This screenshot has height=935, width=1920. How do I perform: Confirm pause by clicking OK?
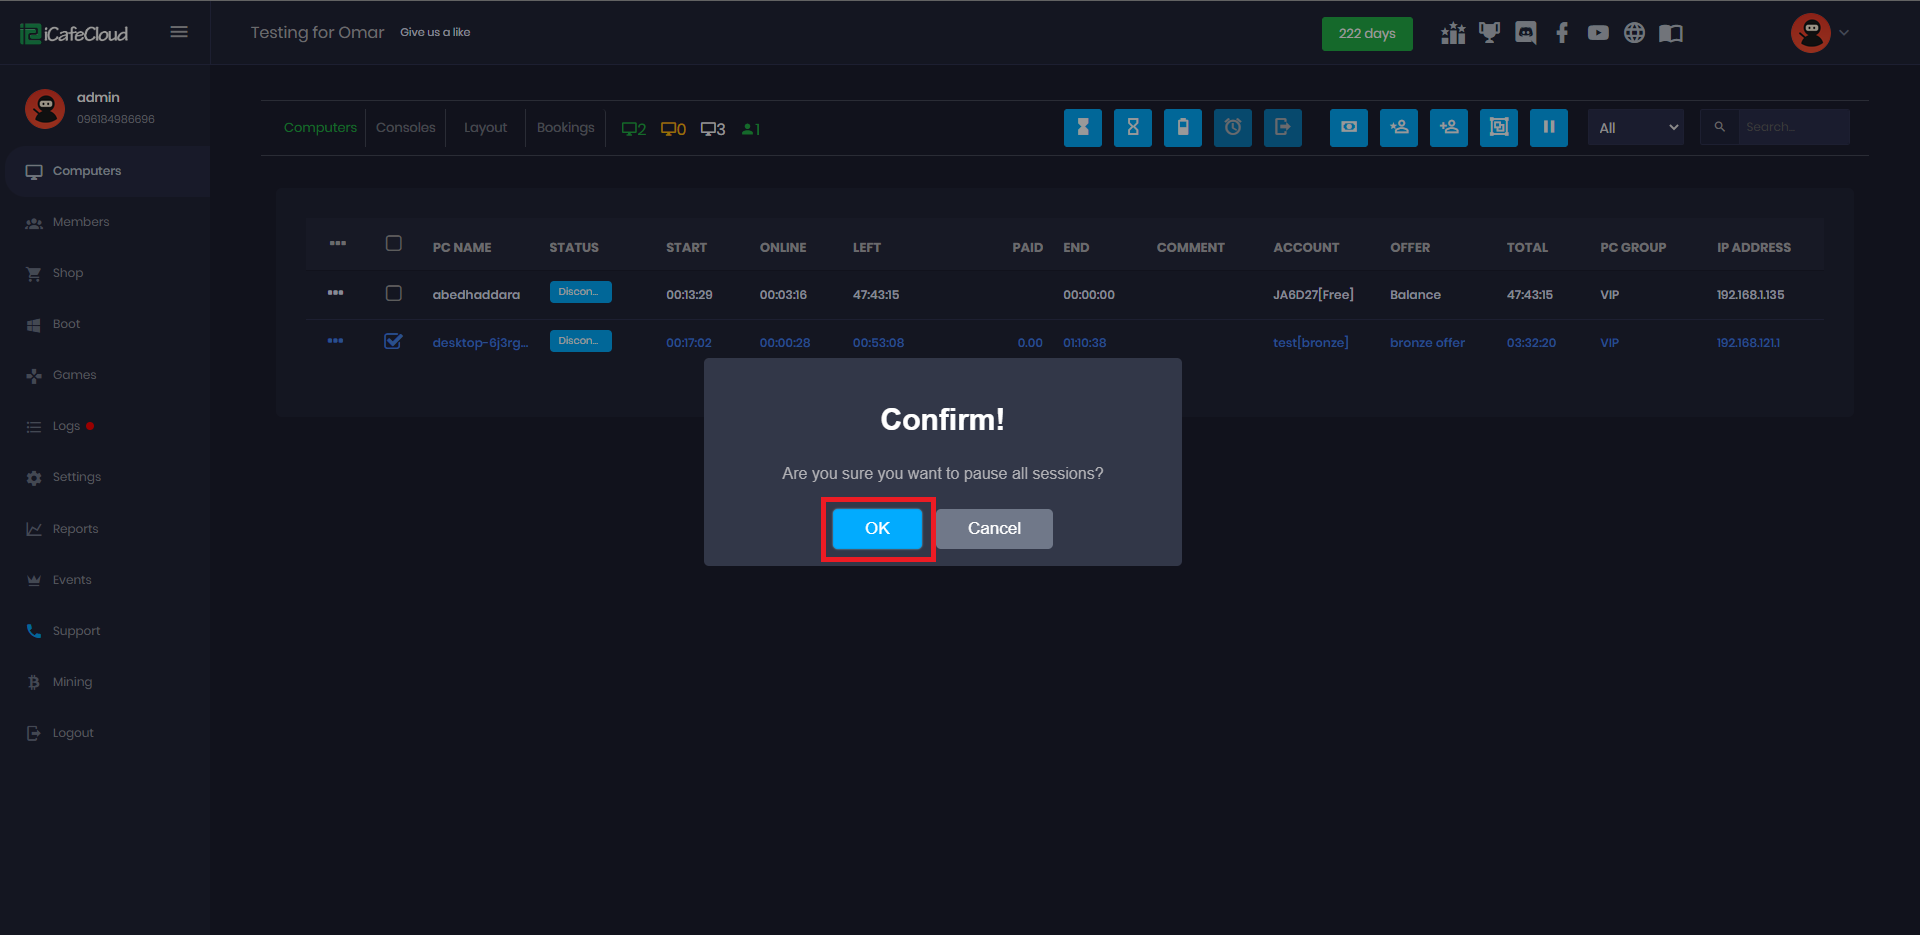pos(877,529)
